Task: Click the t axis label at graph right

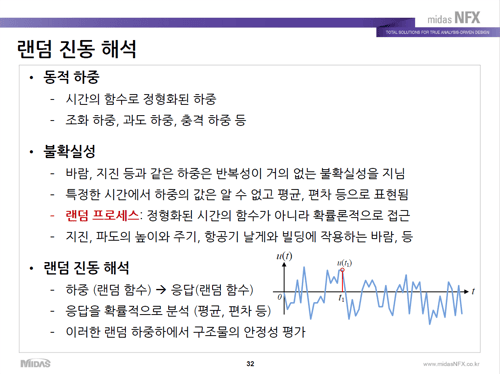Action: pyautogui.click(x=473, y=291)
